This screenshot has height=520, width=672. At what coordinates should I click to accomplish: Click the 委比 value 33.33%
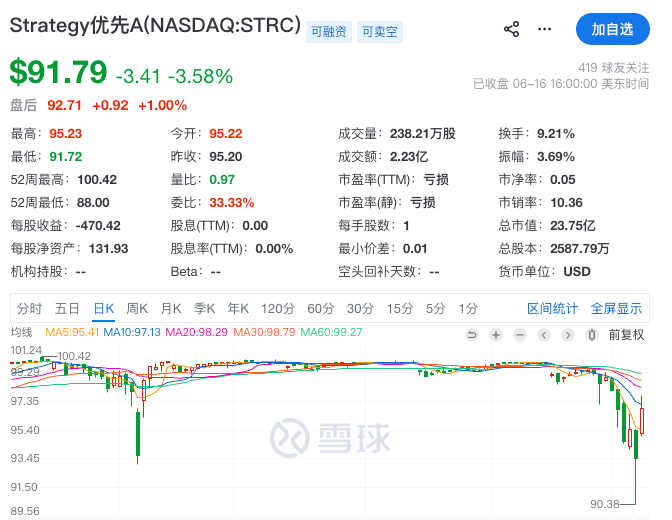[232, 203]
